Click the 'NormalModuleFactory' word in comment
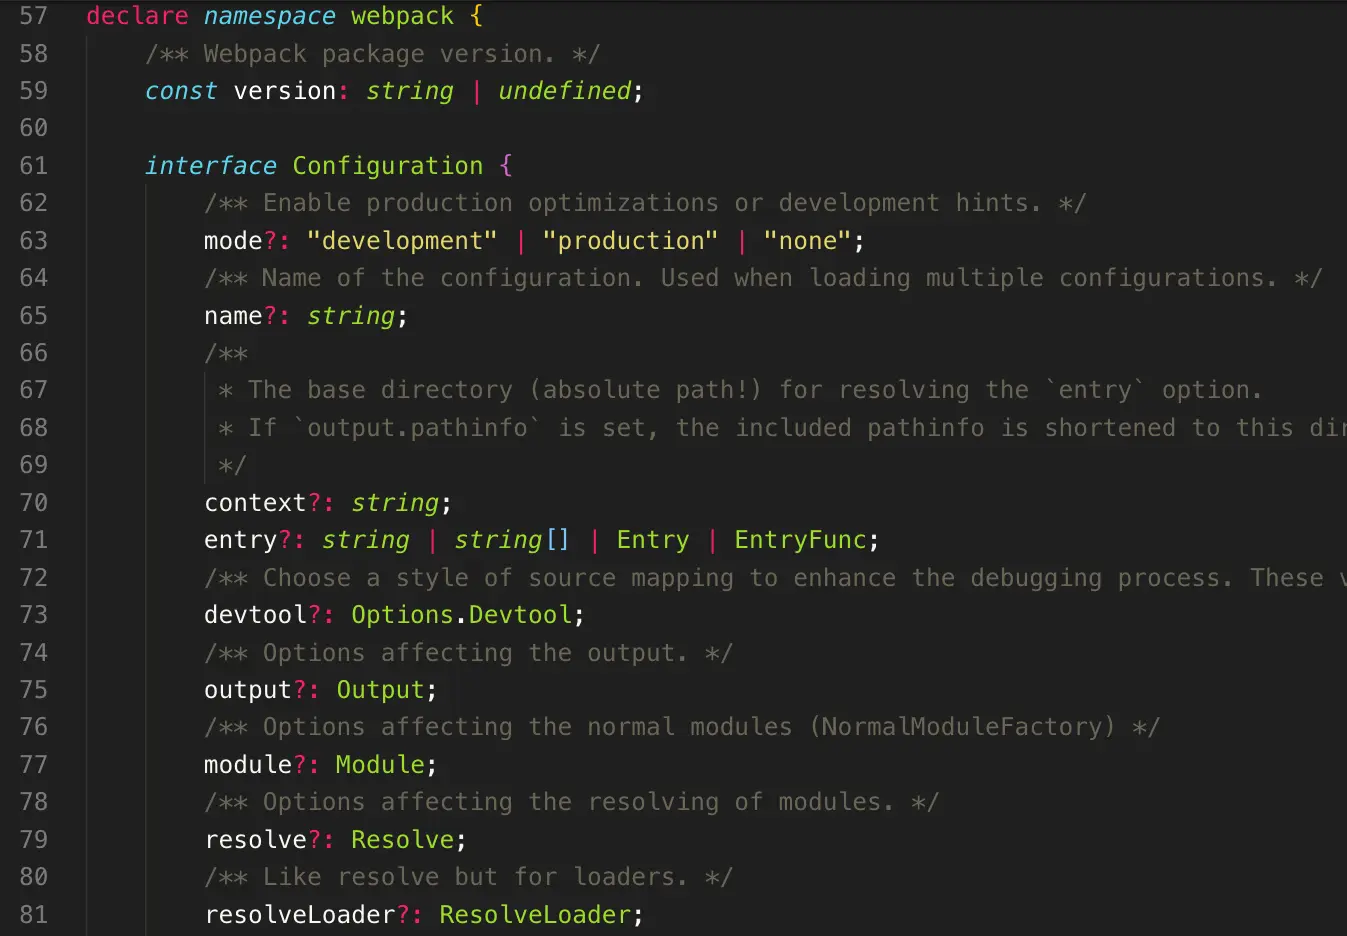1347x936 pixels. point(962,727)
